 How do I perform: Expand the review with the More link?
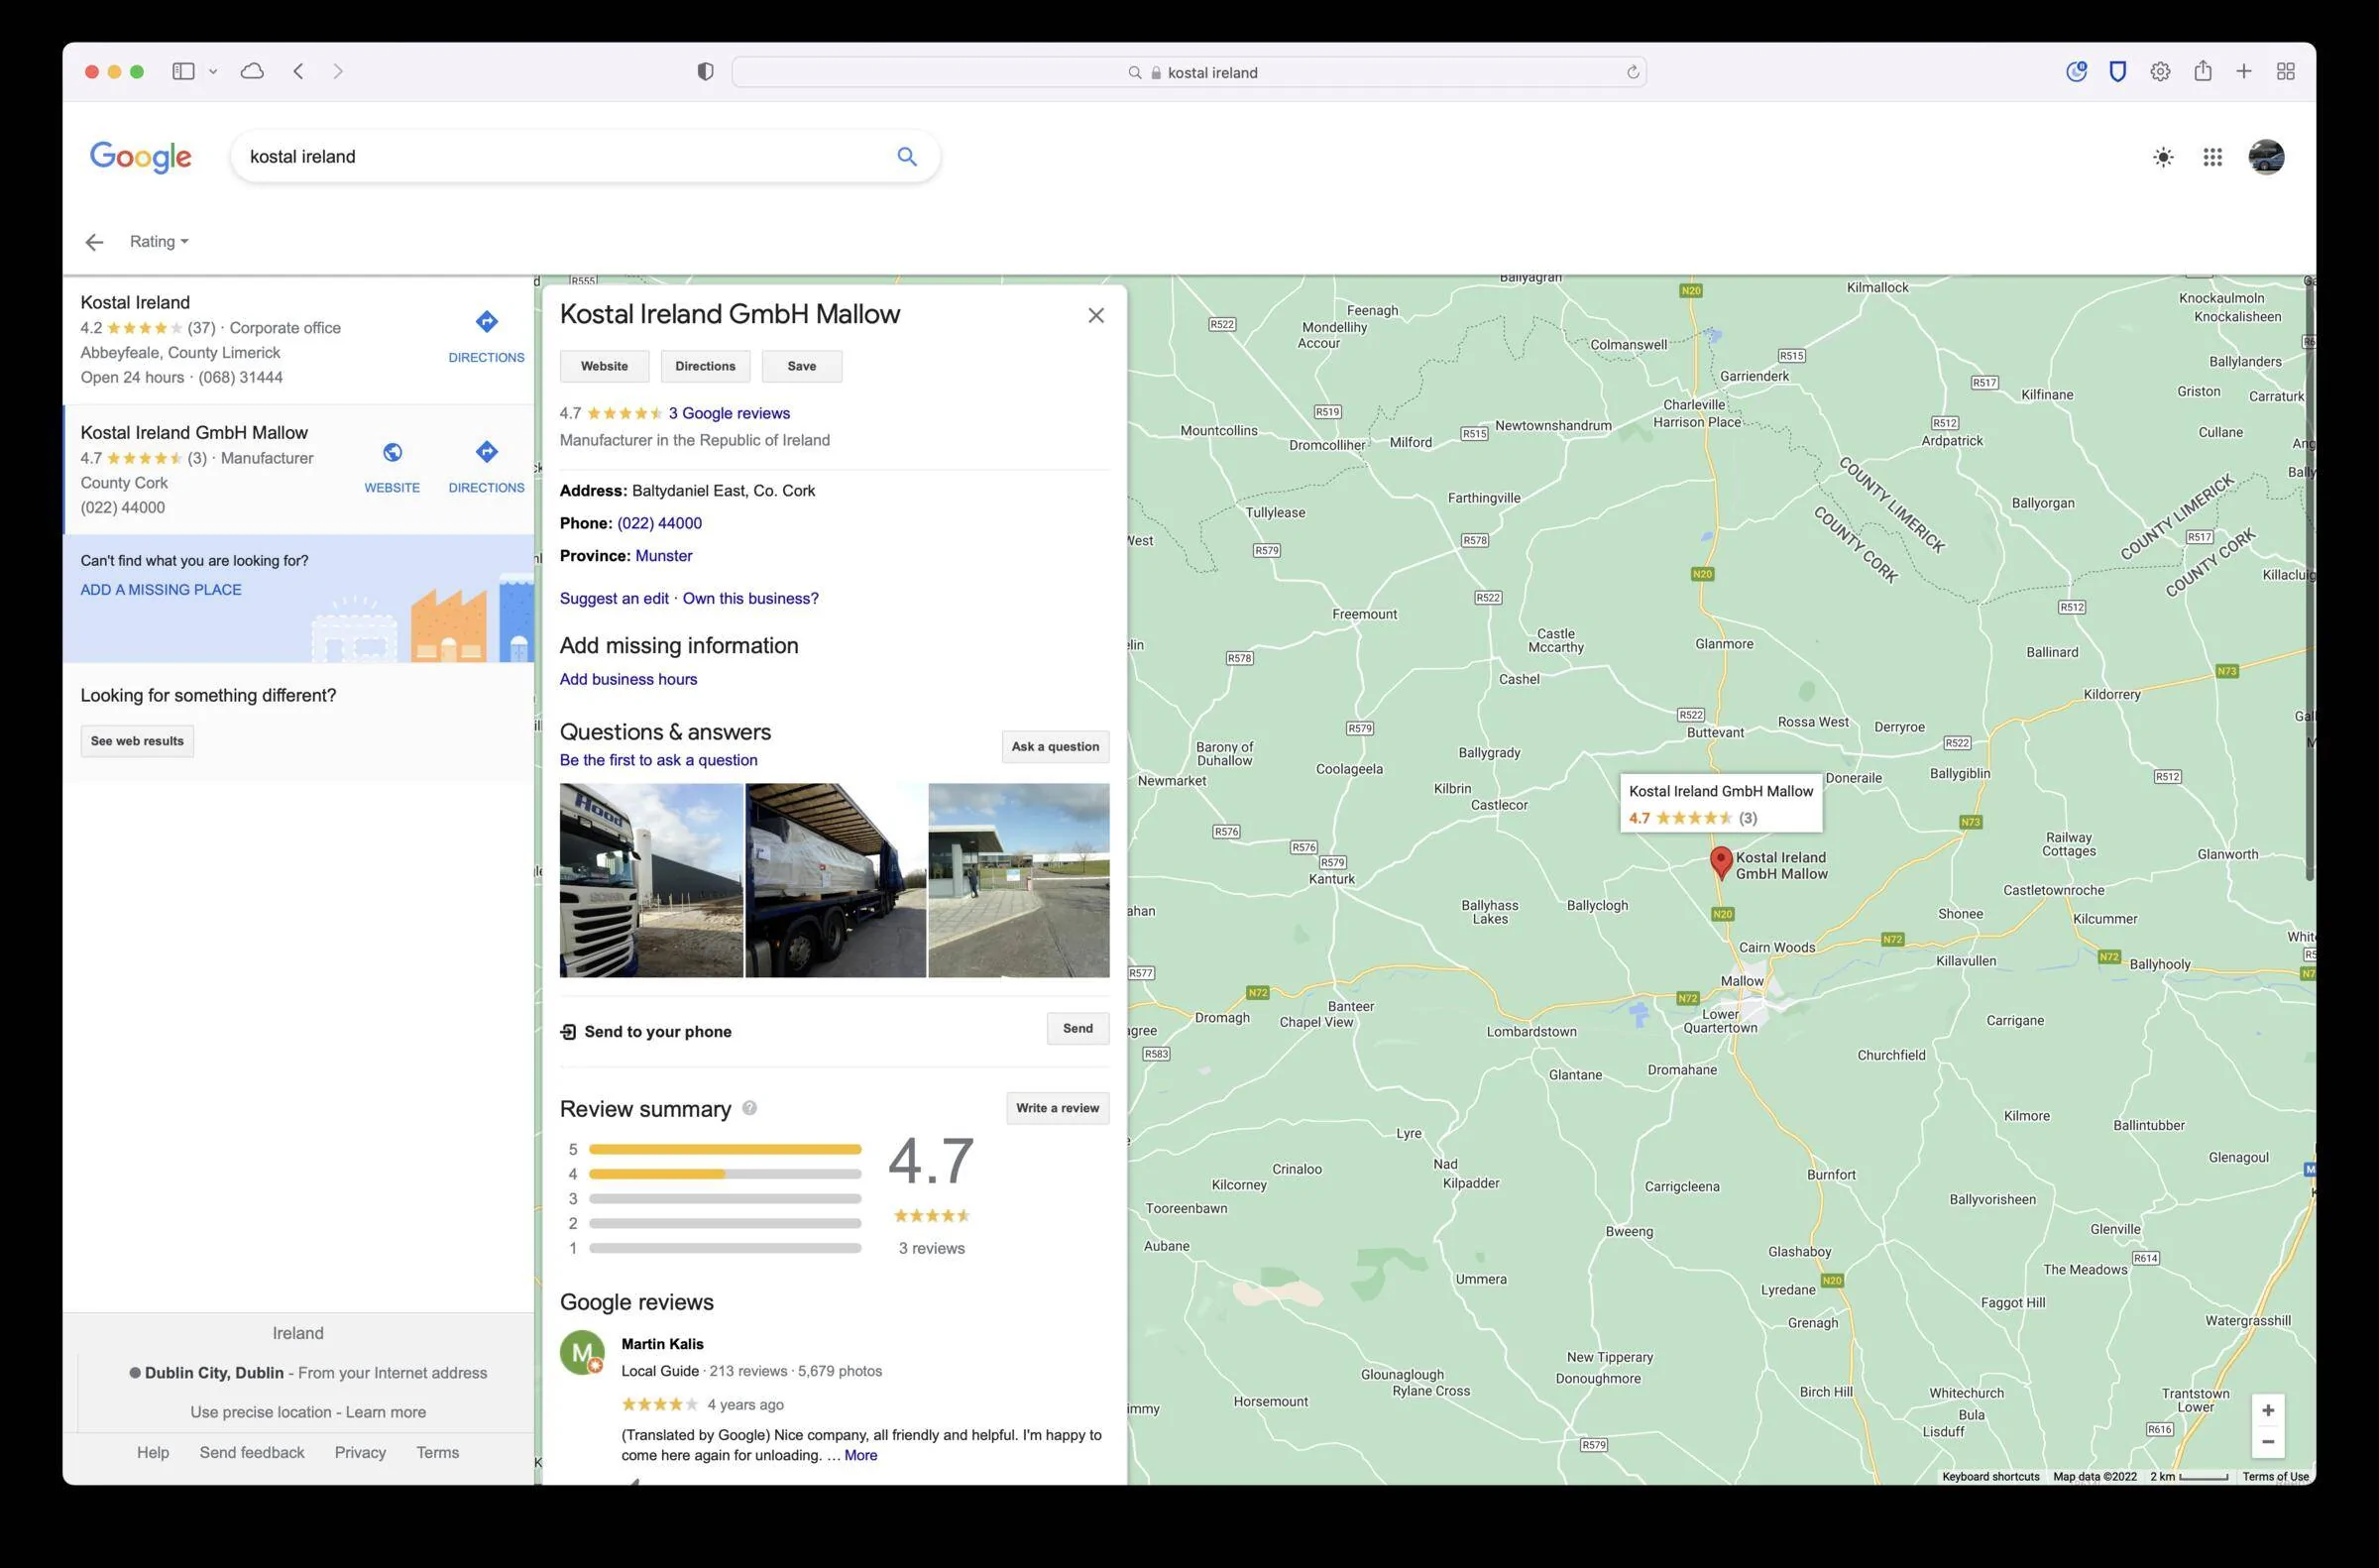point(860,1455)
